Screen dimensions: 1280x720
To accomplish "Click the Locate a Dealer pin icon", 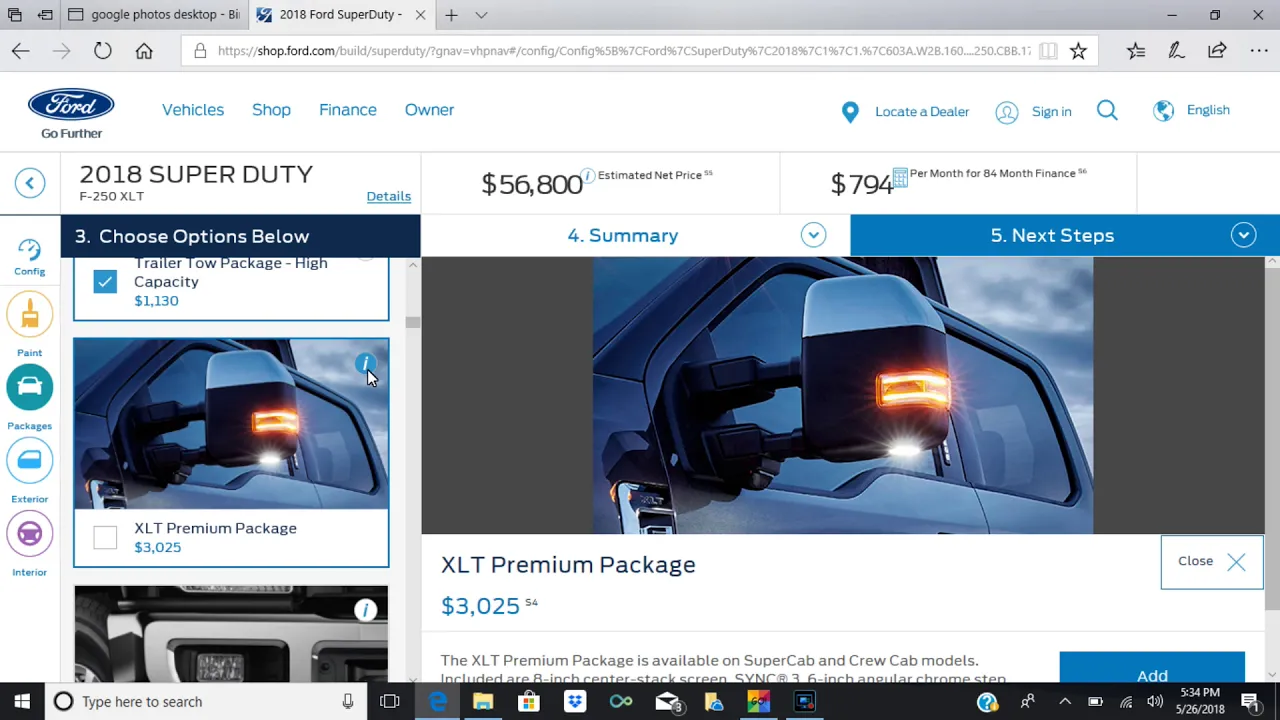I will (850, 112).
